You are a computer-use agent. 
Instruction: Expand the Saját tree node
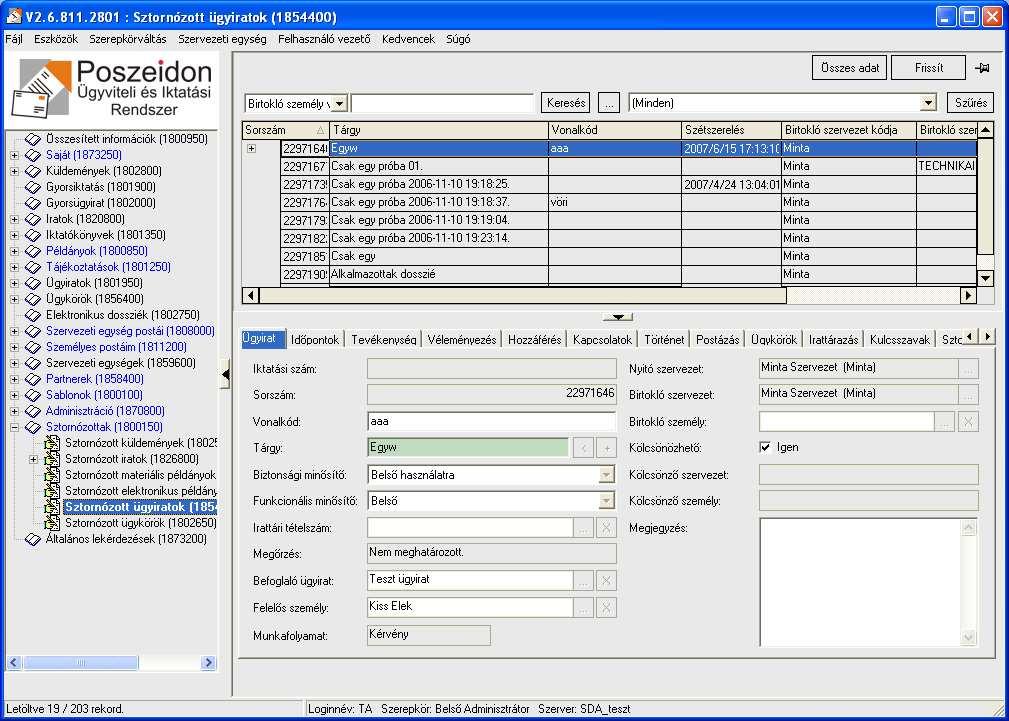[x=14, y=155]
